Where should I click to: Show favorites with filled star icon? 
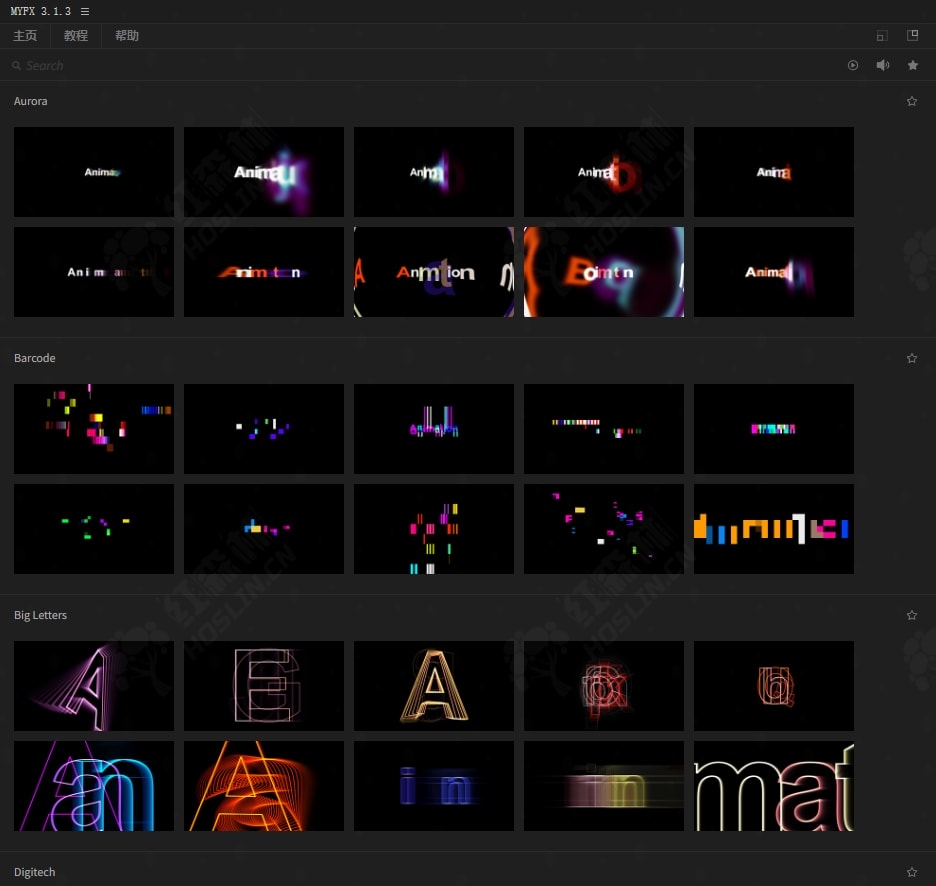coord(913,65)
